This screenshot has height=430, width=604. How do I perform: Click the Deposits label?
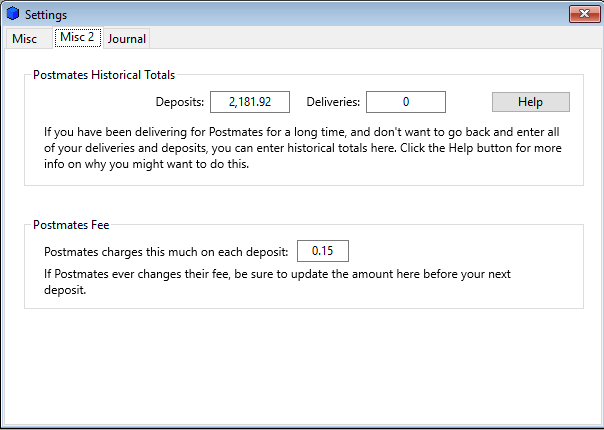pyautogui.click(x=180, y=102)
